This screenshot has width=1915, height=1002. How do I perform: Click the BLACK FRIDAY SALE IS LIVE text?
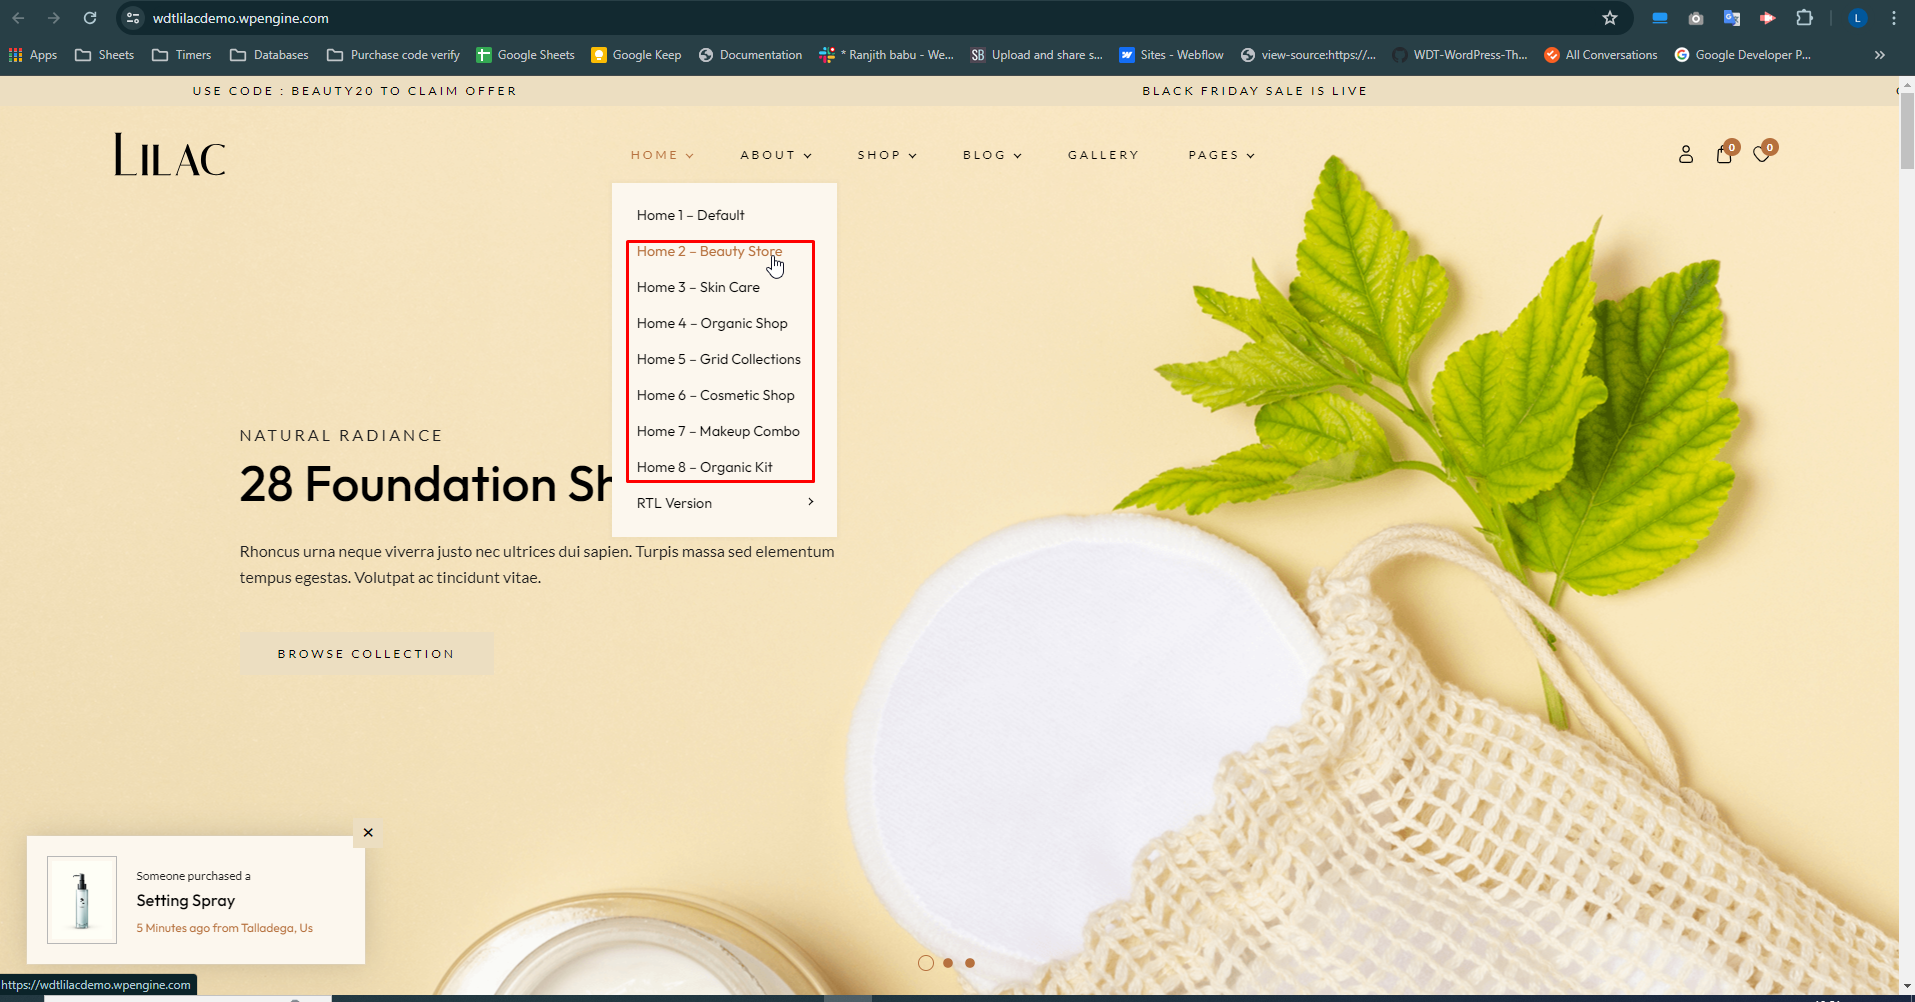pos(1254,91)
